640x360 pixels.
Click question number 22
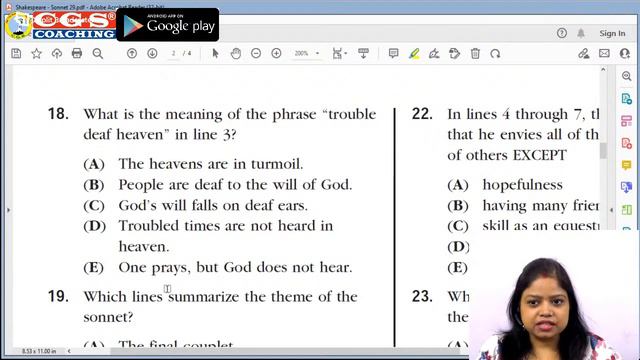(422, 114)
